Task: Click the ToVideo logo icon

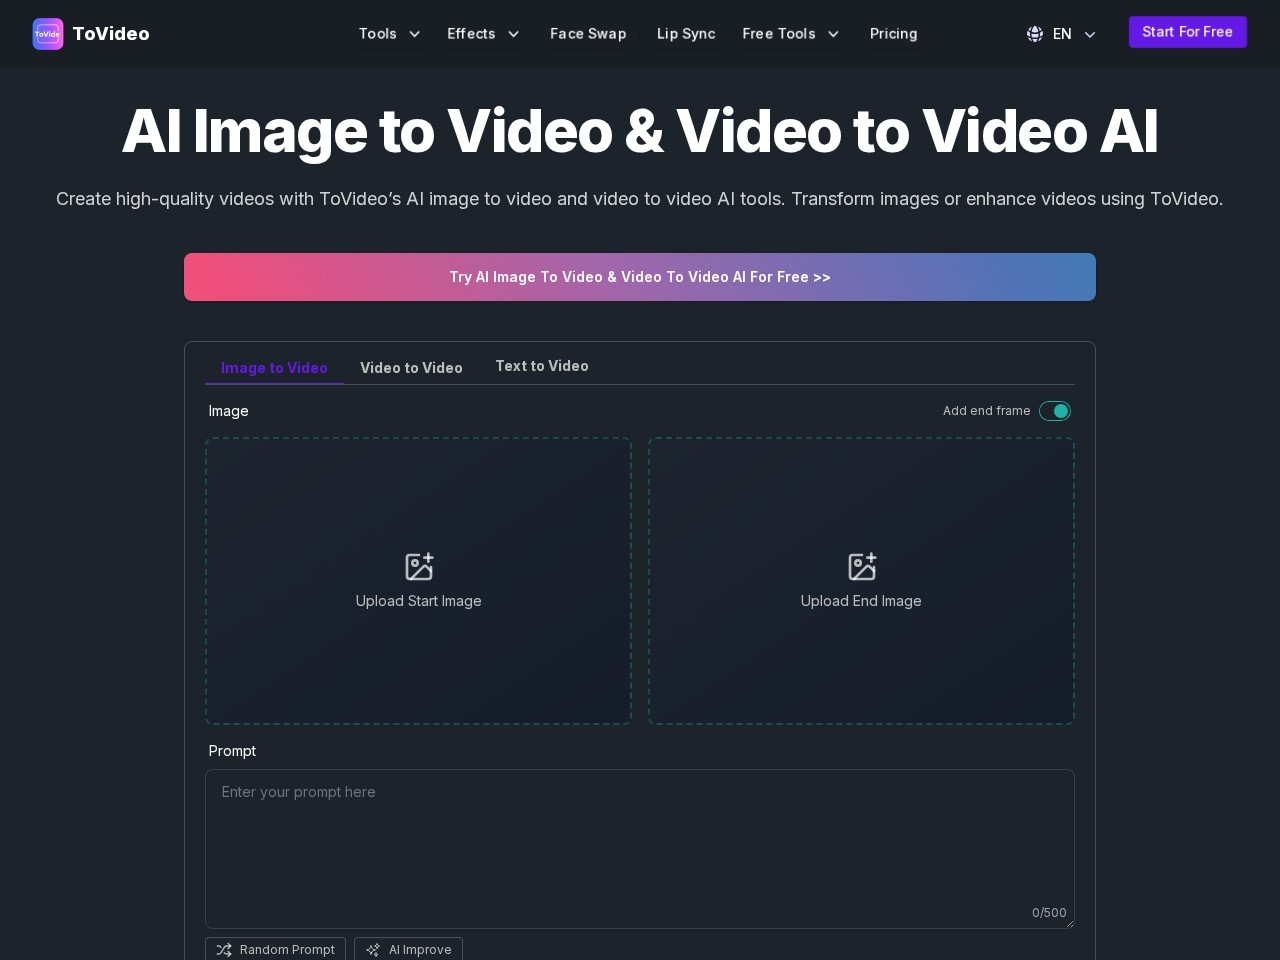Action: tap(47, 33)
